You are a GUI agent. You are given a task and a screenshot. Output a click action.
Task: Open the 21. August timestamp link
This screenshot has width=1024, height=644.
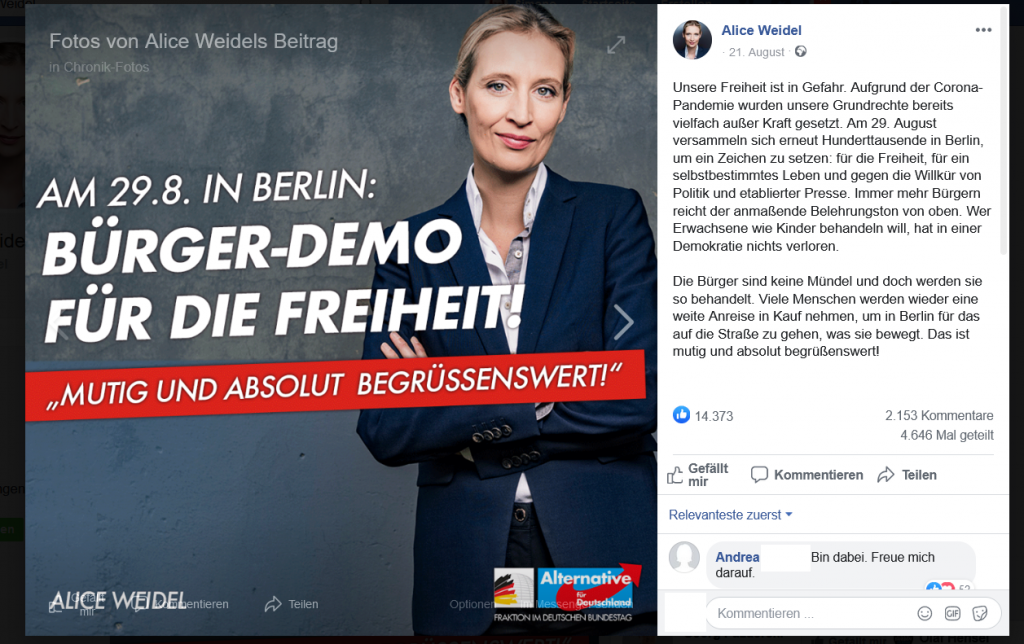[756, 52]
